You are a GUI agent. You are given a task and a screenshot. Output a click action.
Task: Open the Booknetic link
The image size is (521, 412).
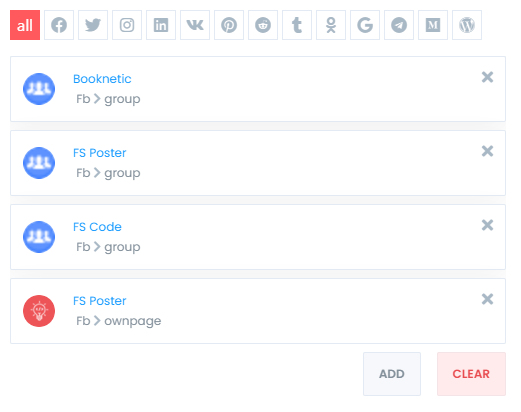click(102, 79)
